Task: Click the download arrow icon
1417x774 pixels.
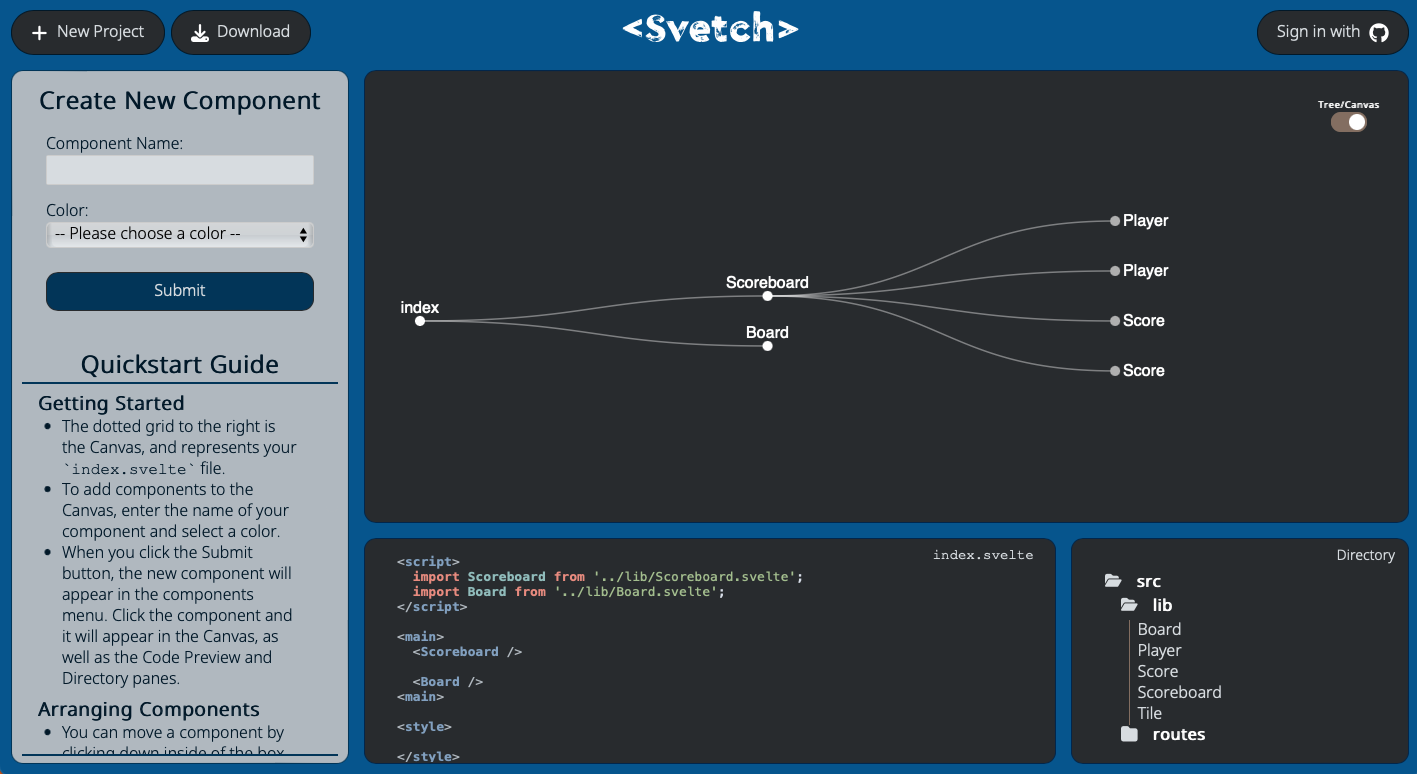Action: [x=200, y=32]
